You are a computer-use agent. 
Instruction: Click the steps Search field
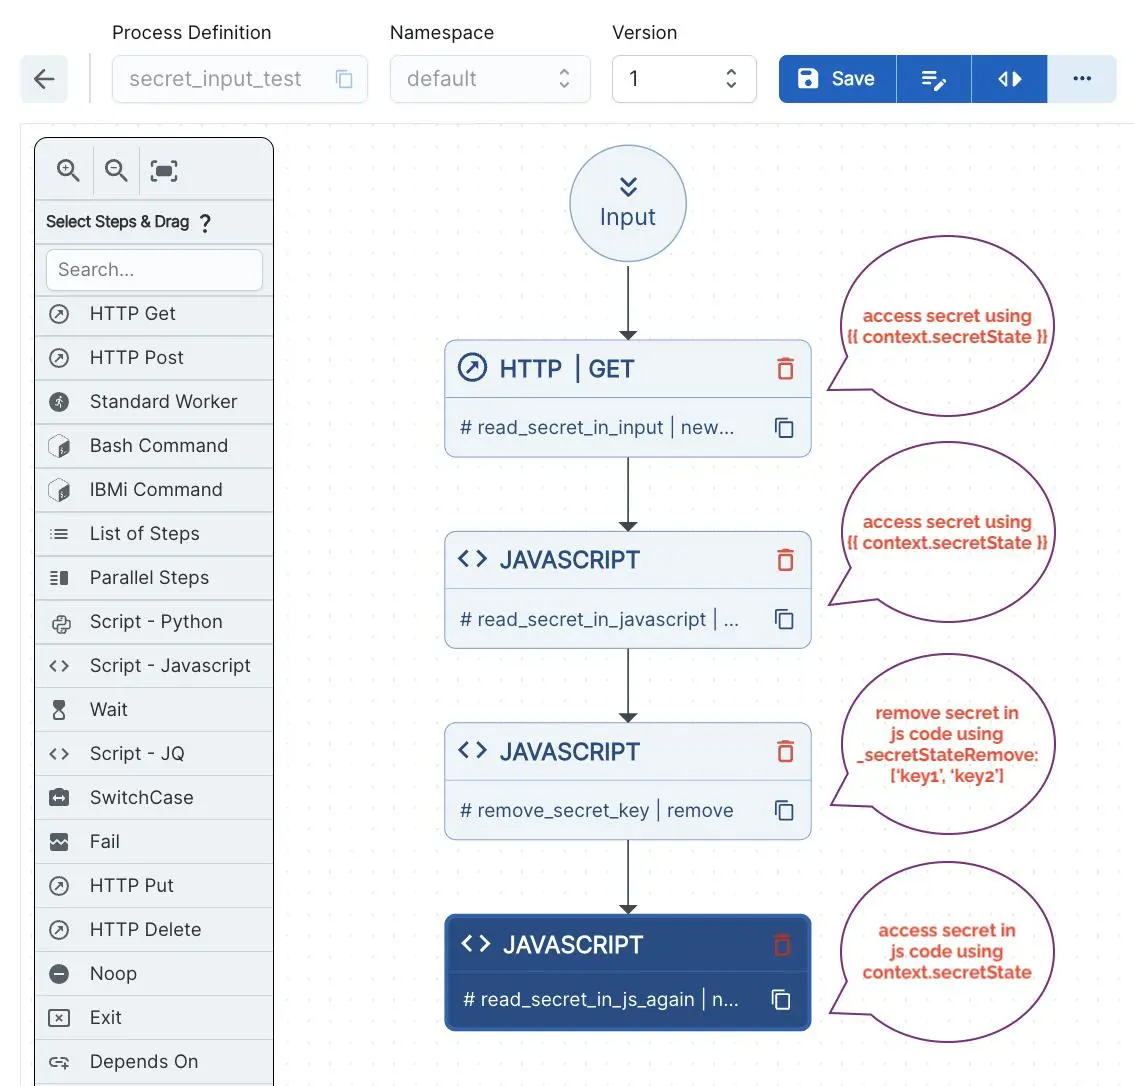[154, 270]
